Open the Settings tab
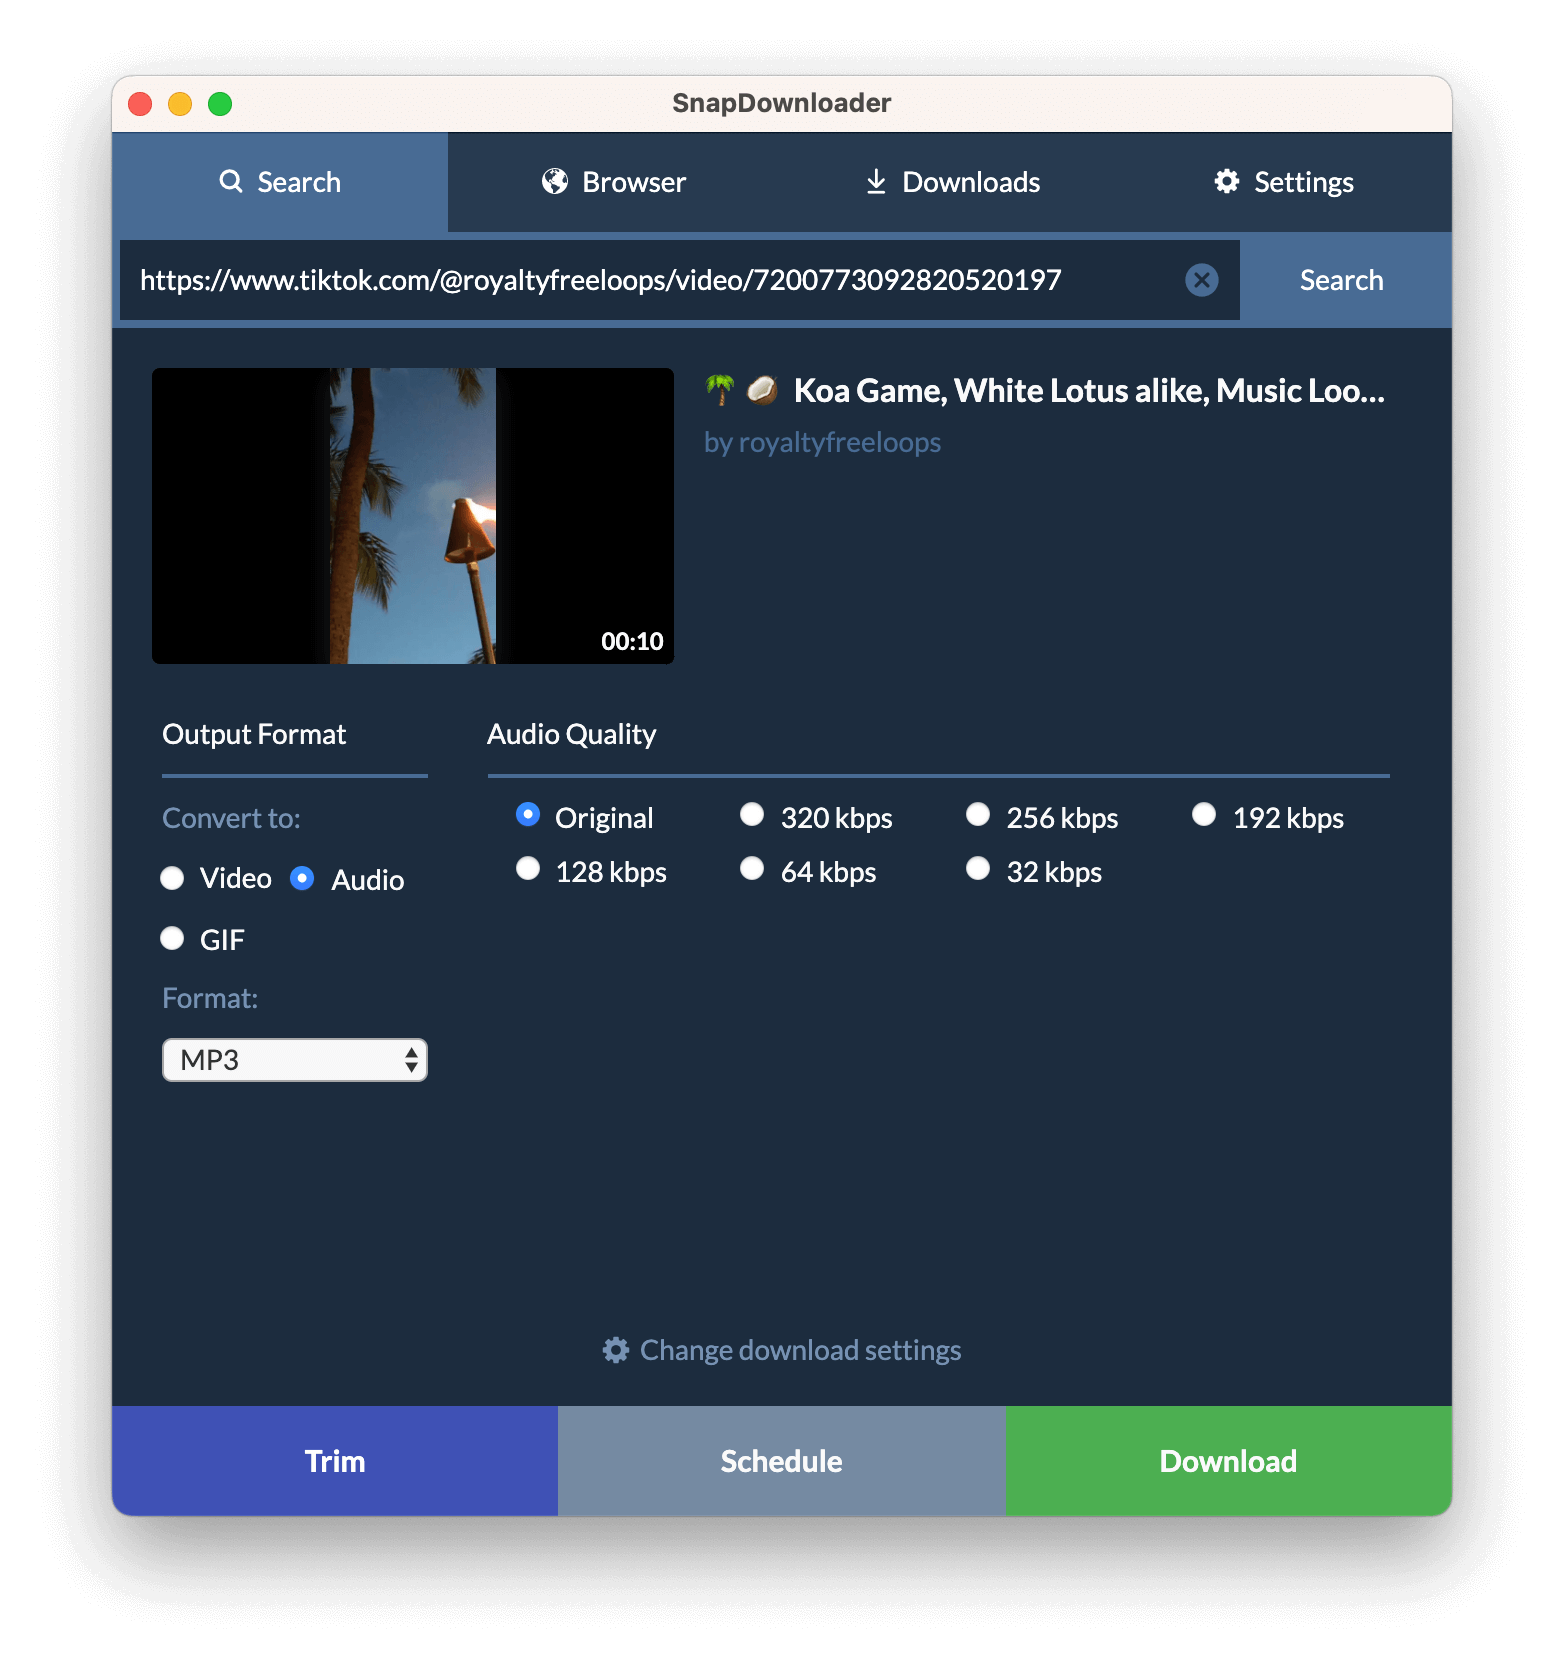The height and width of the screenshot is (1664, 1564). coord(1284,182)
